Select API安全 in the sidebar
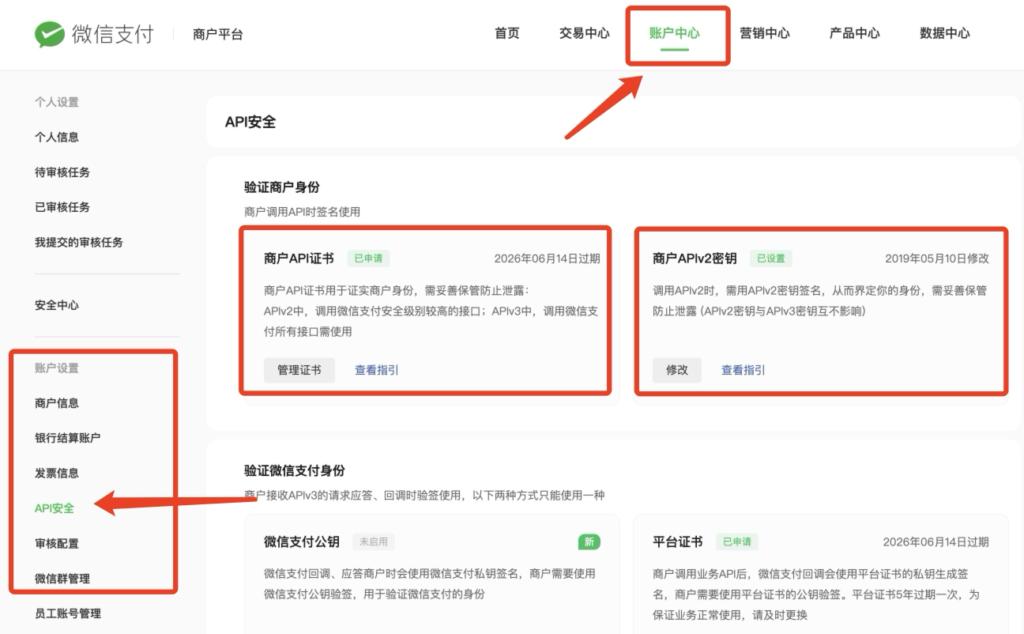The image size is (1024, 634). (54, 508)
